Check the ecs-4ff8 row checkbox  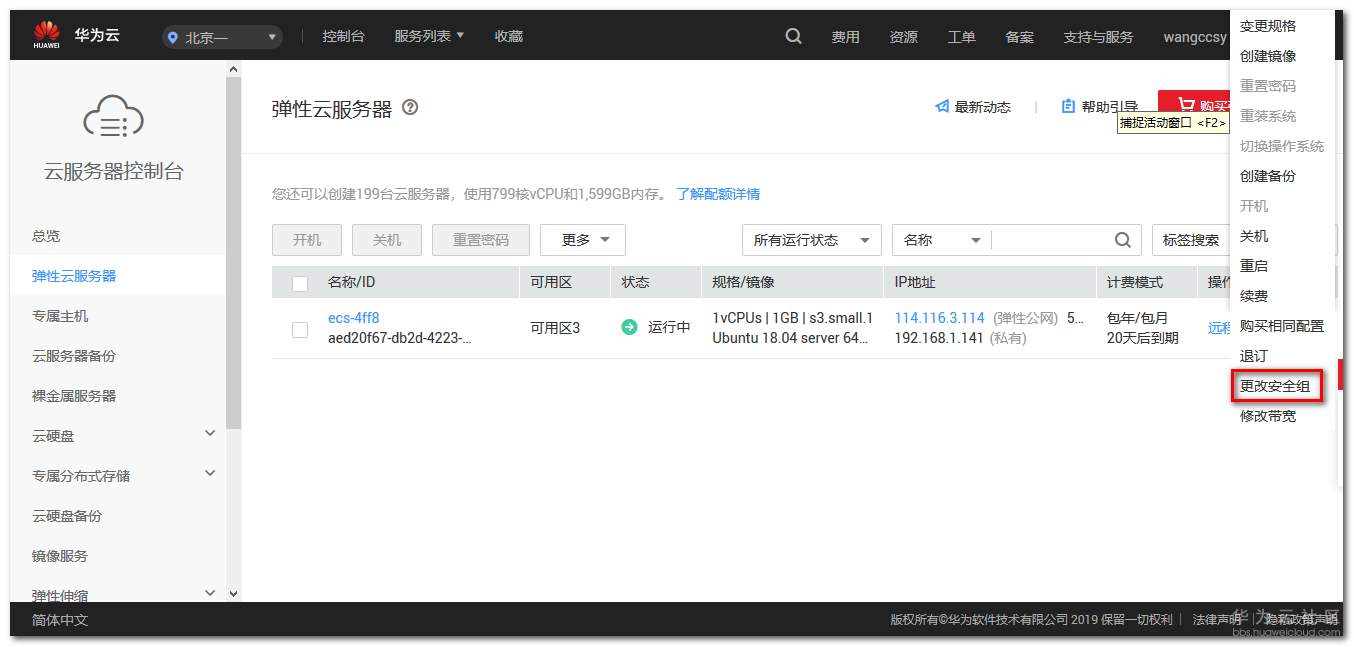click(x=300, y=329)
